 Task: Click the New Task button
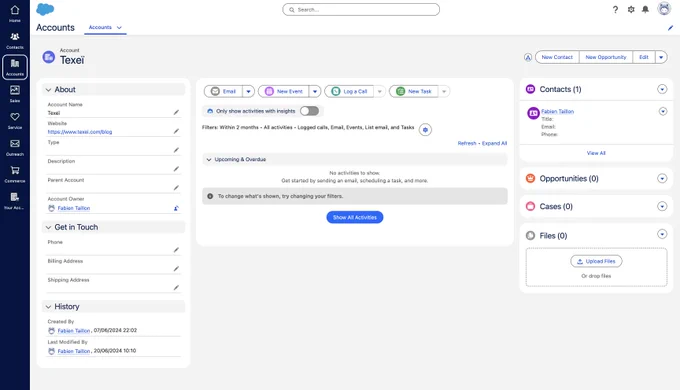click(x=414, y=92)
